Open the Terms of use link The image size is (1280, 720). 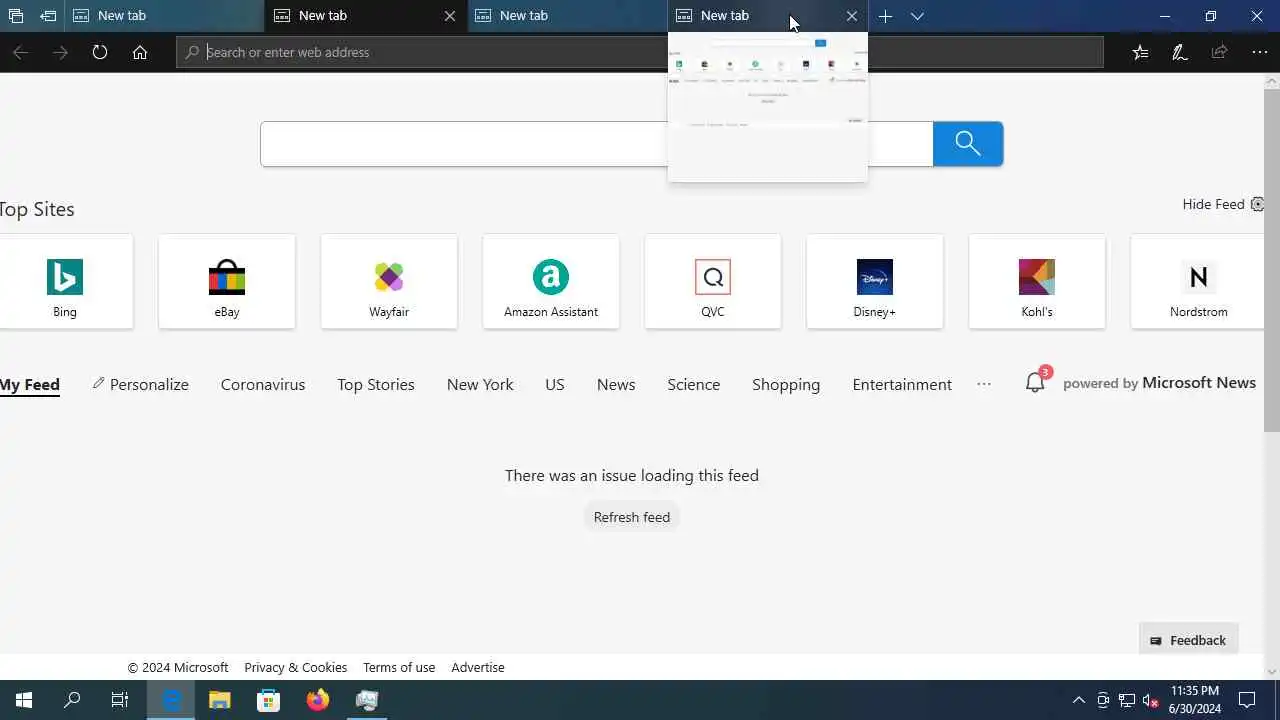click(x=399, y=667)
